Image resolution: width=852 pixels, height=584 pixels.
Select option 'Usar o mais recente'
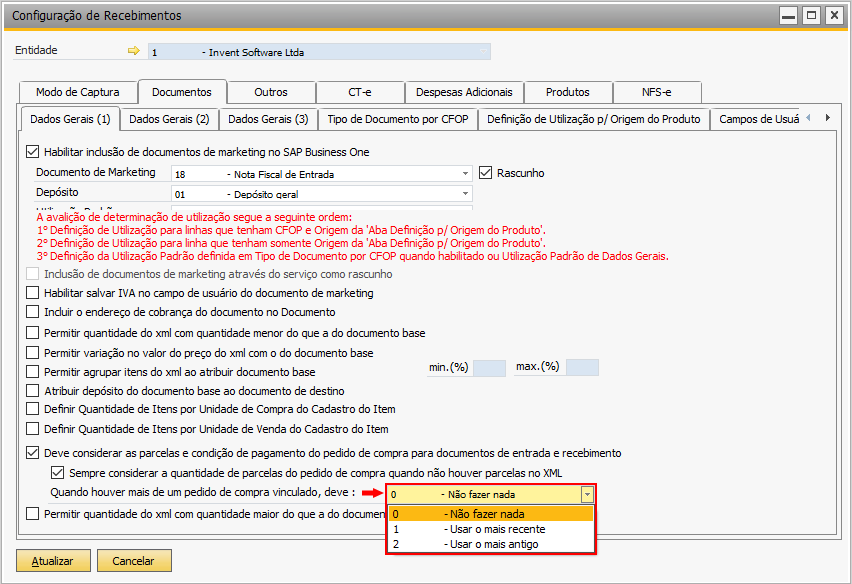point(491,529)
